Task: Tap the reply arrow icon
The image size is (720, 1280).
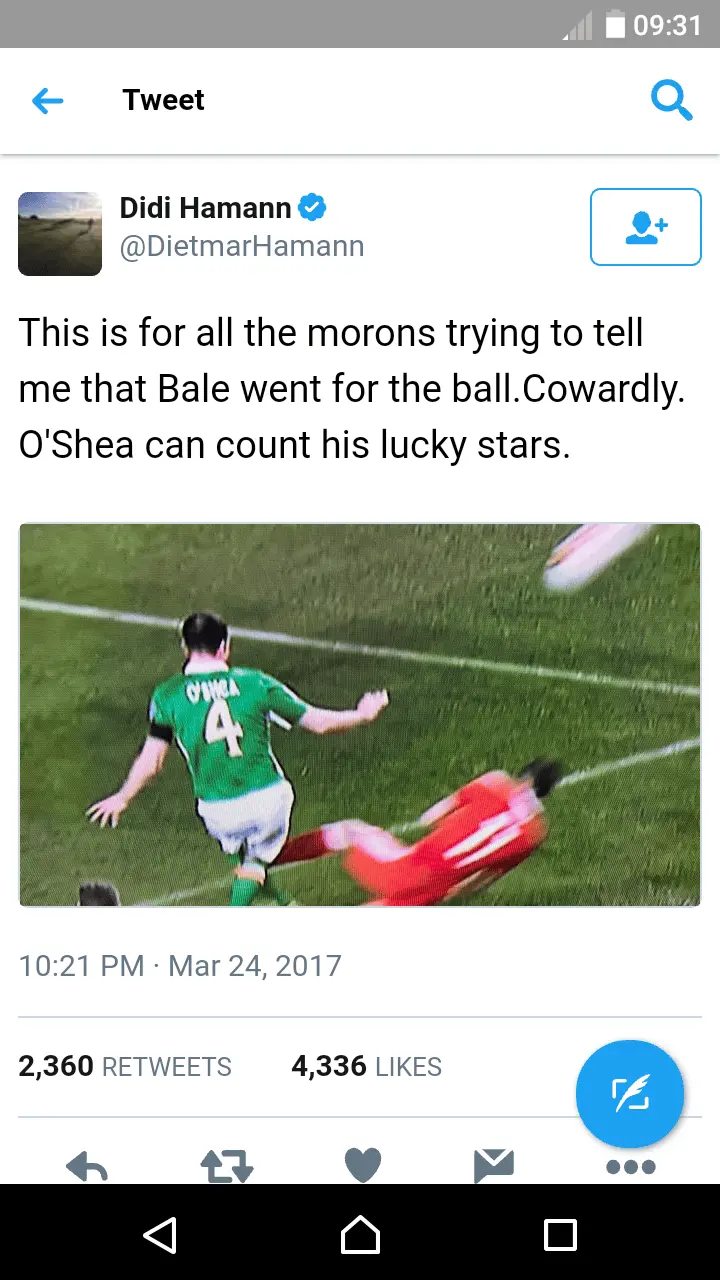Action: click(87, 1167)
